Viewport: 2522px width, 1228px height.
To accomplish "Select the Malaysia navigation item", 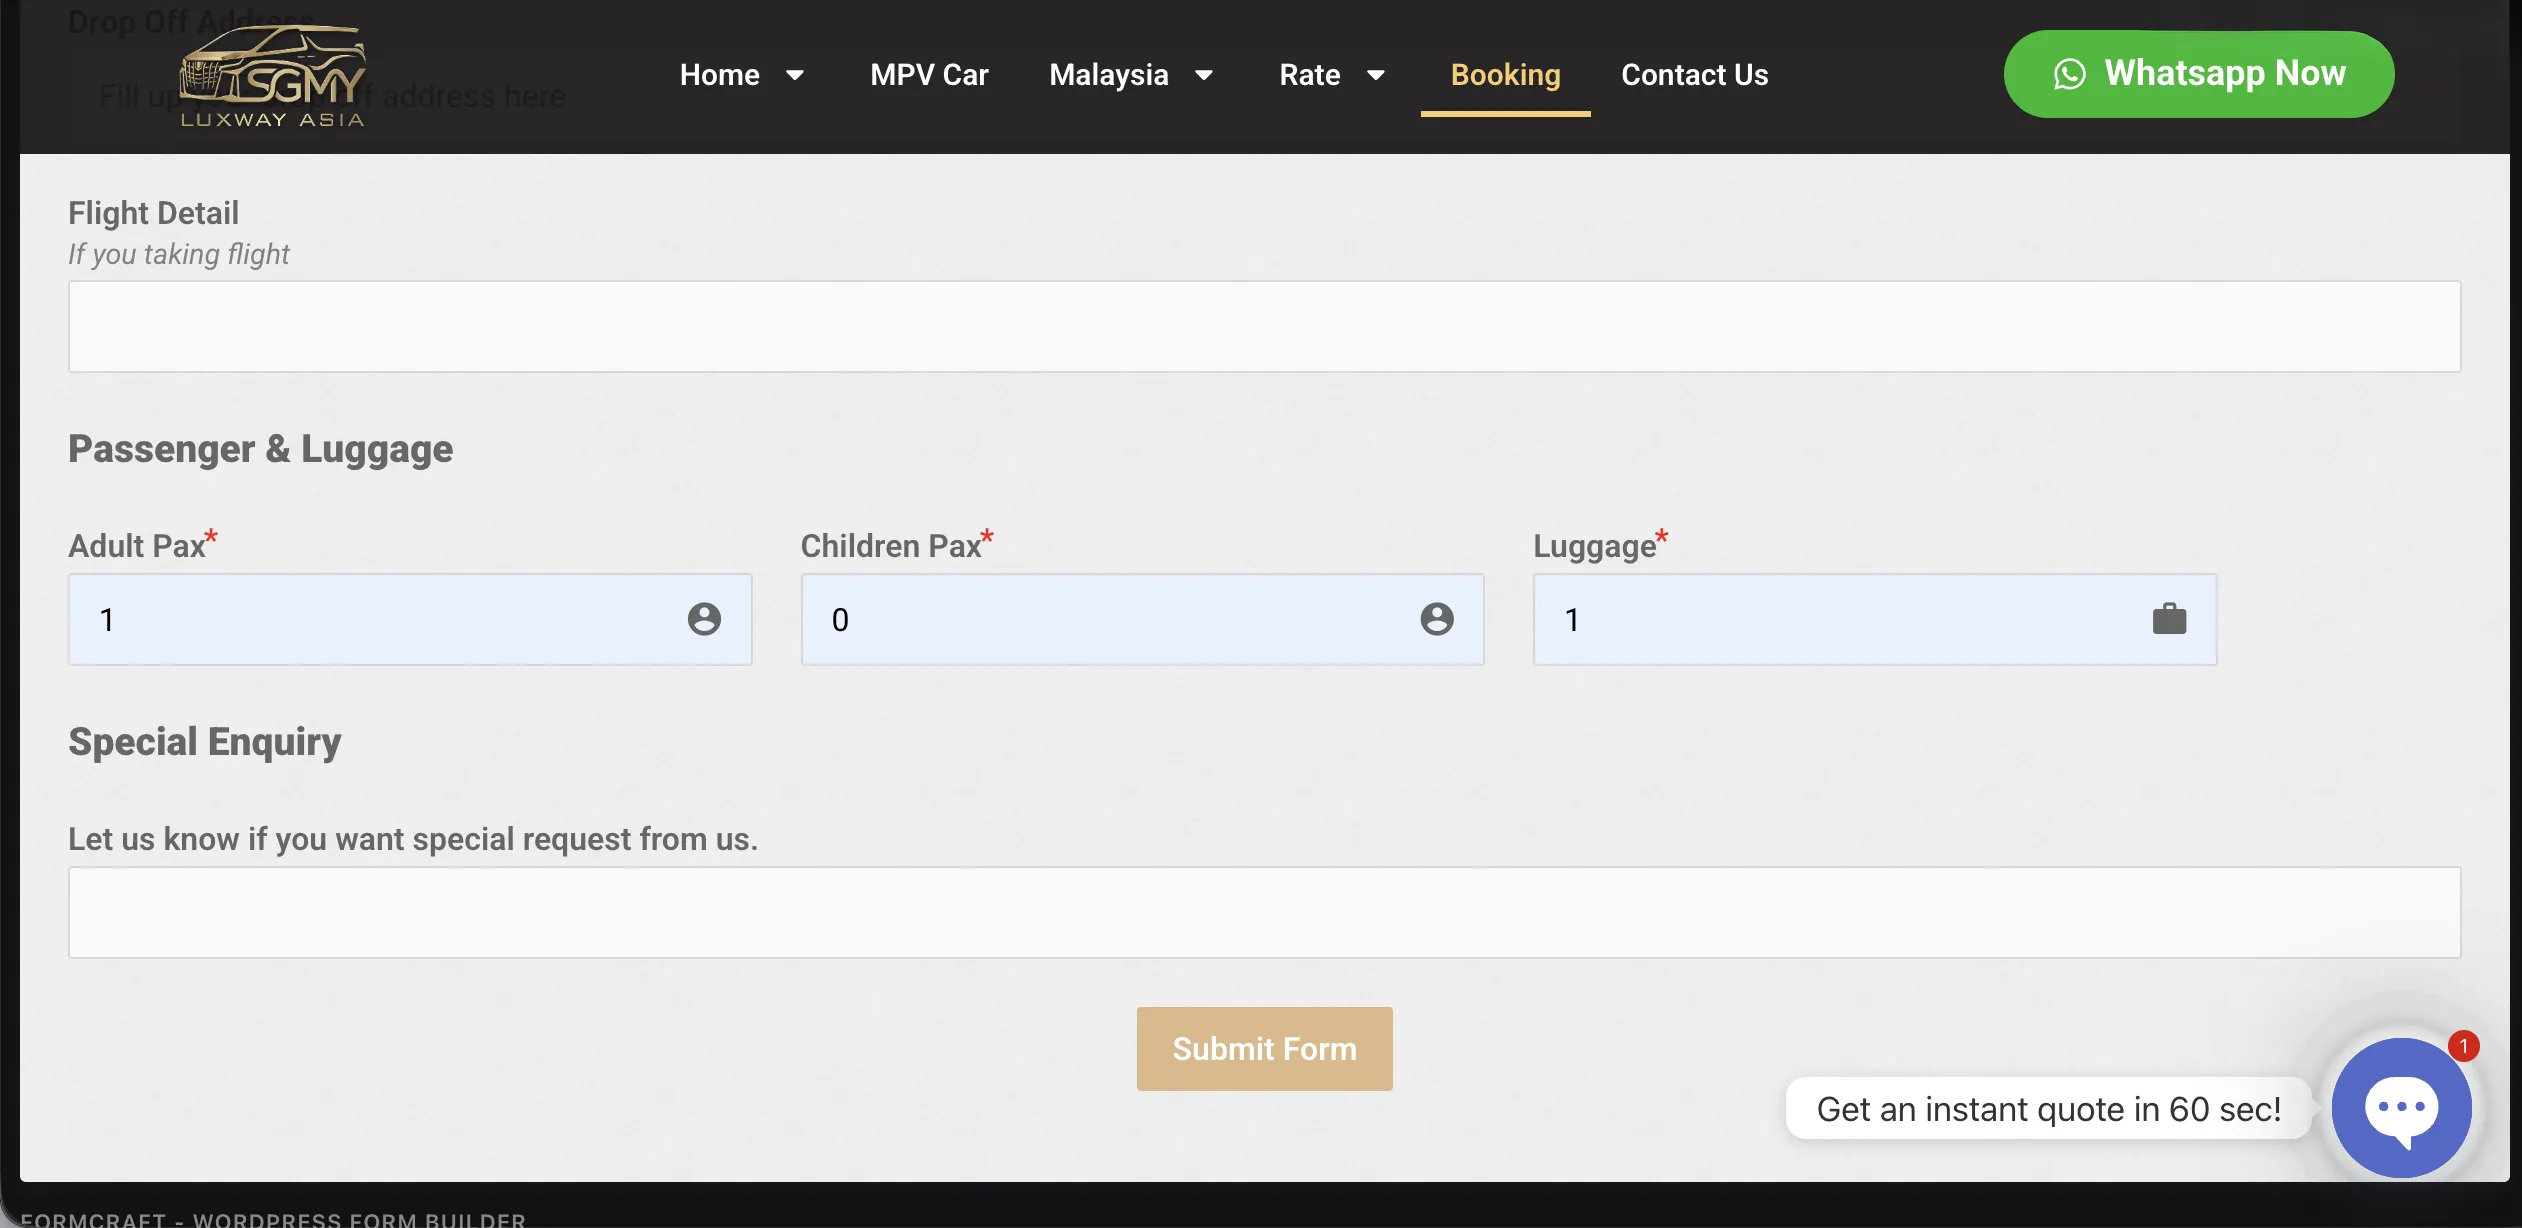I will click(1109, 75).
